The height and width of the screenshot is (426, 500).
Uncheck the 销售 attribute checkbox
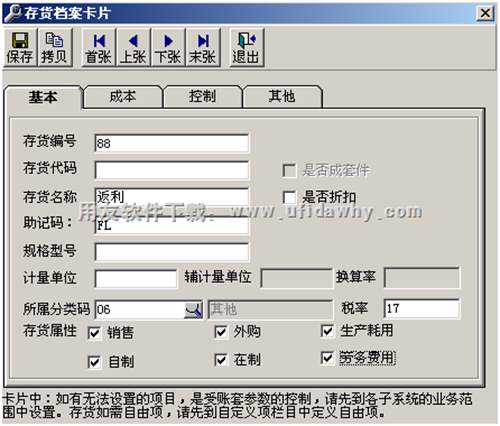94,333
